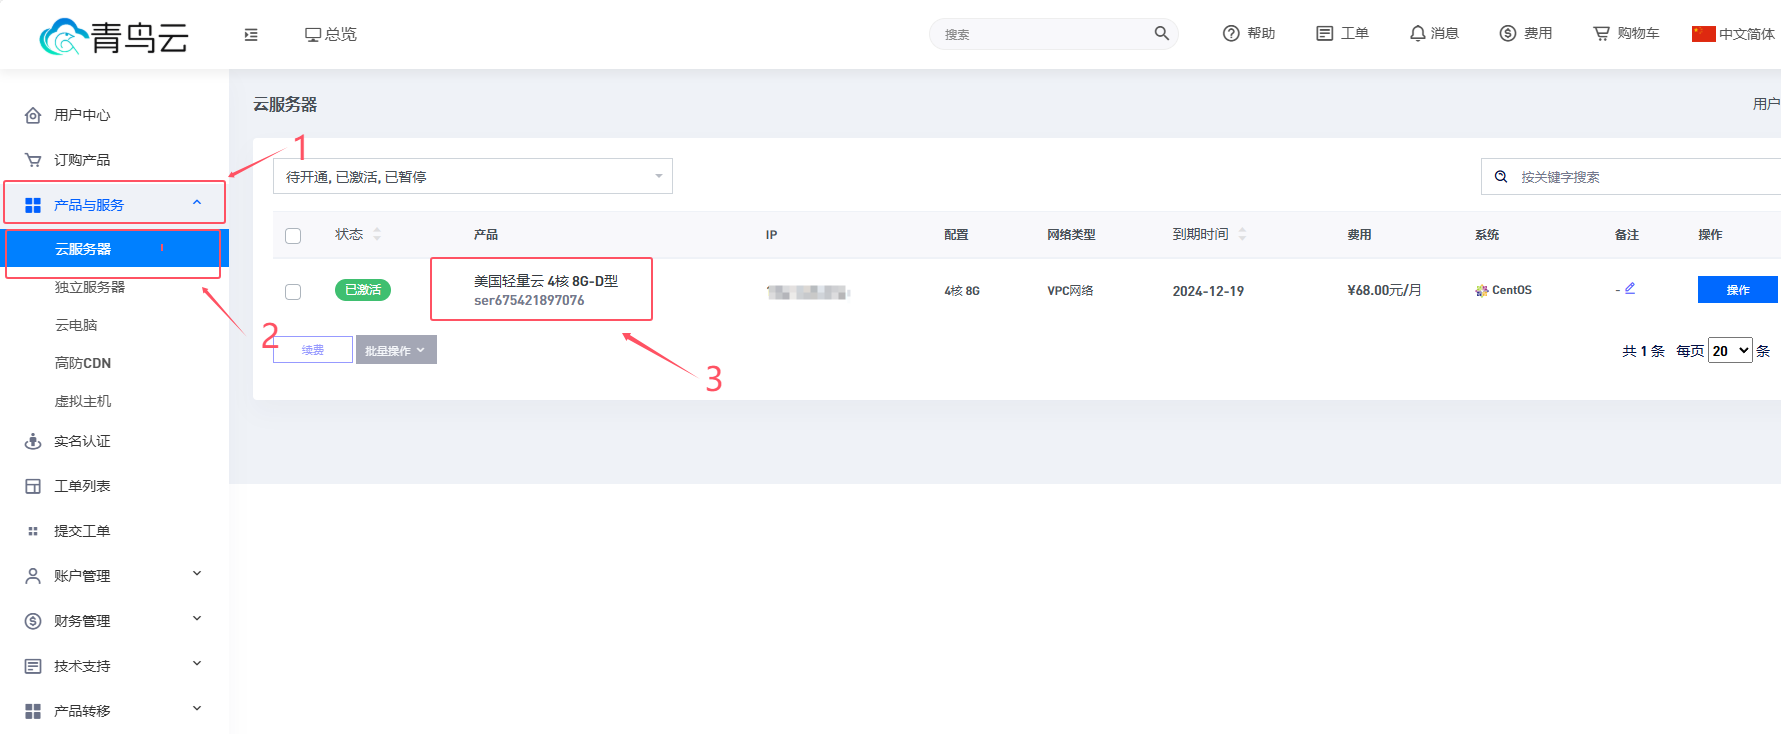Image resolution: width=1781 pixels, height=734 pixels.
Task: Change per-page count dropdown showing 20
Action: pyautogui.click(x=1730, y=350)
